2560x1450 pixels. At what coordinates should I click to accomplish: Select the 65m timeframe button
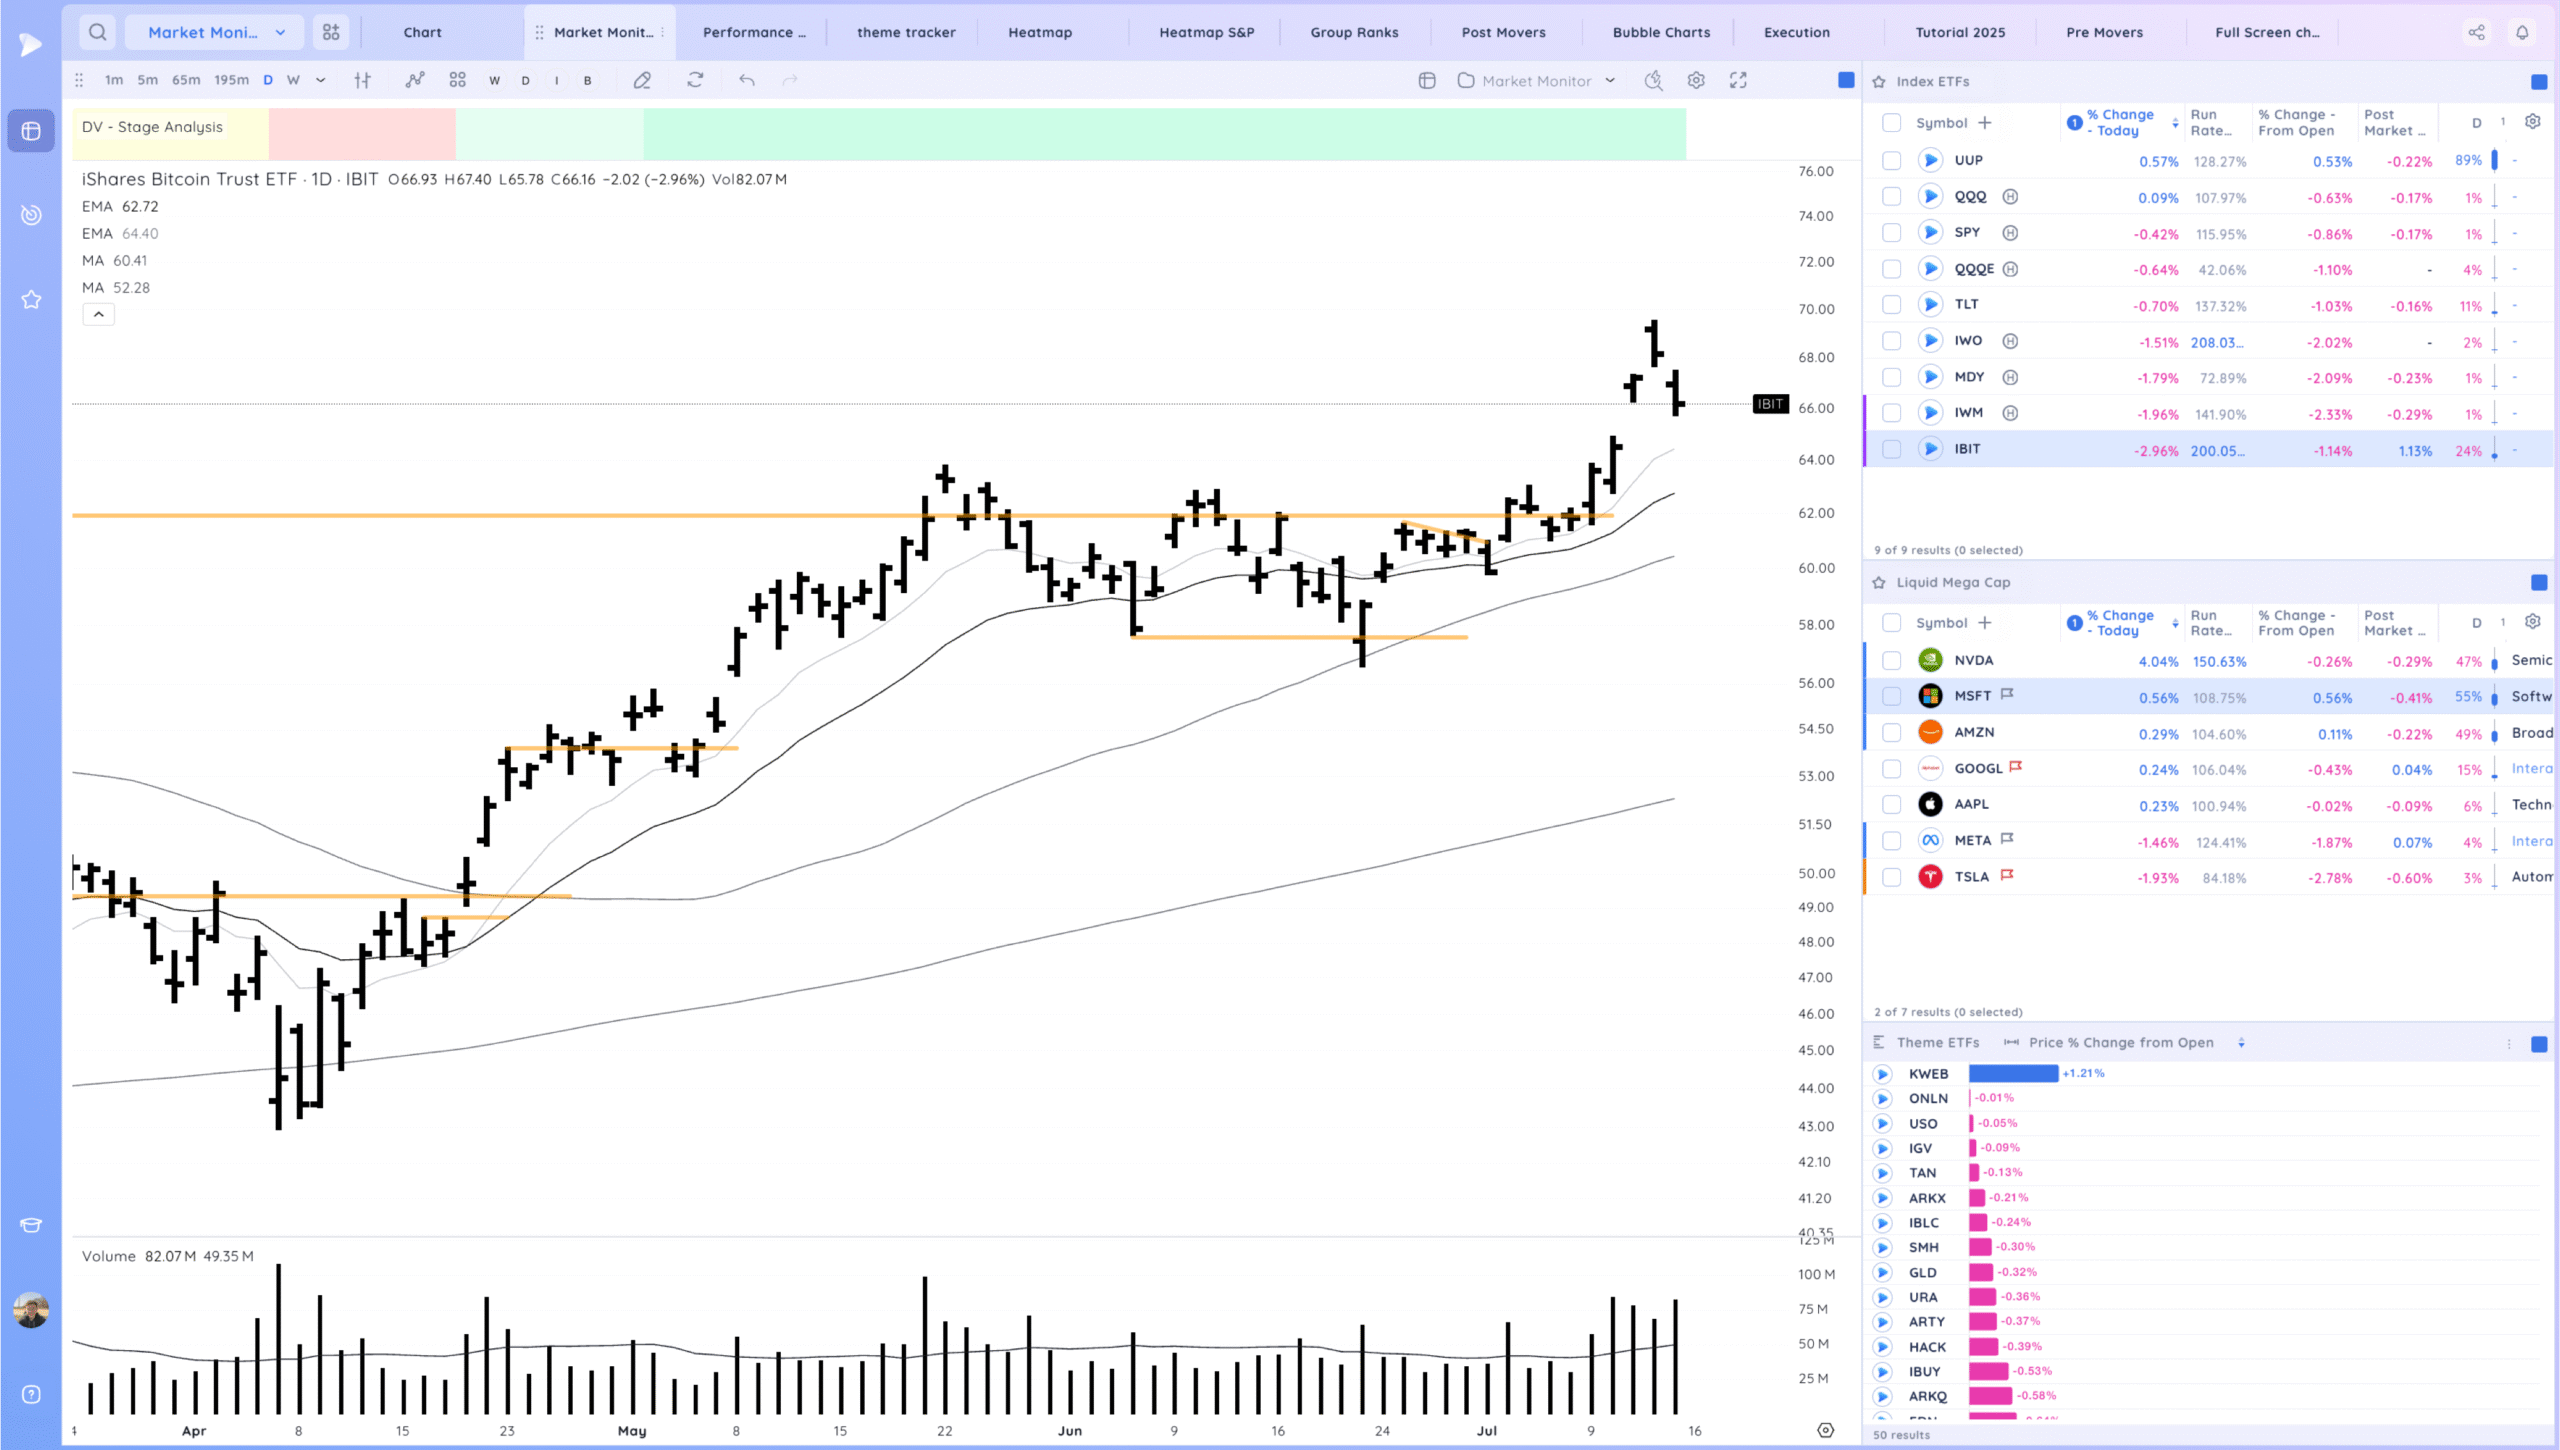[186, 80]
